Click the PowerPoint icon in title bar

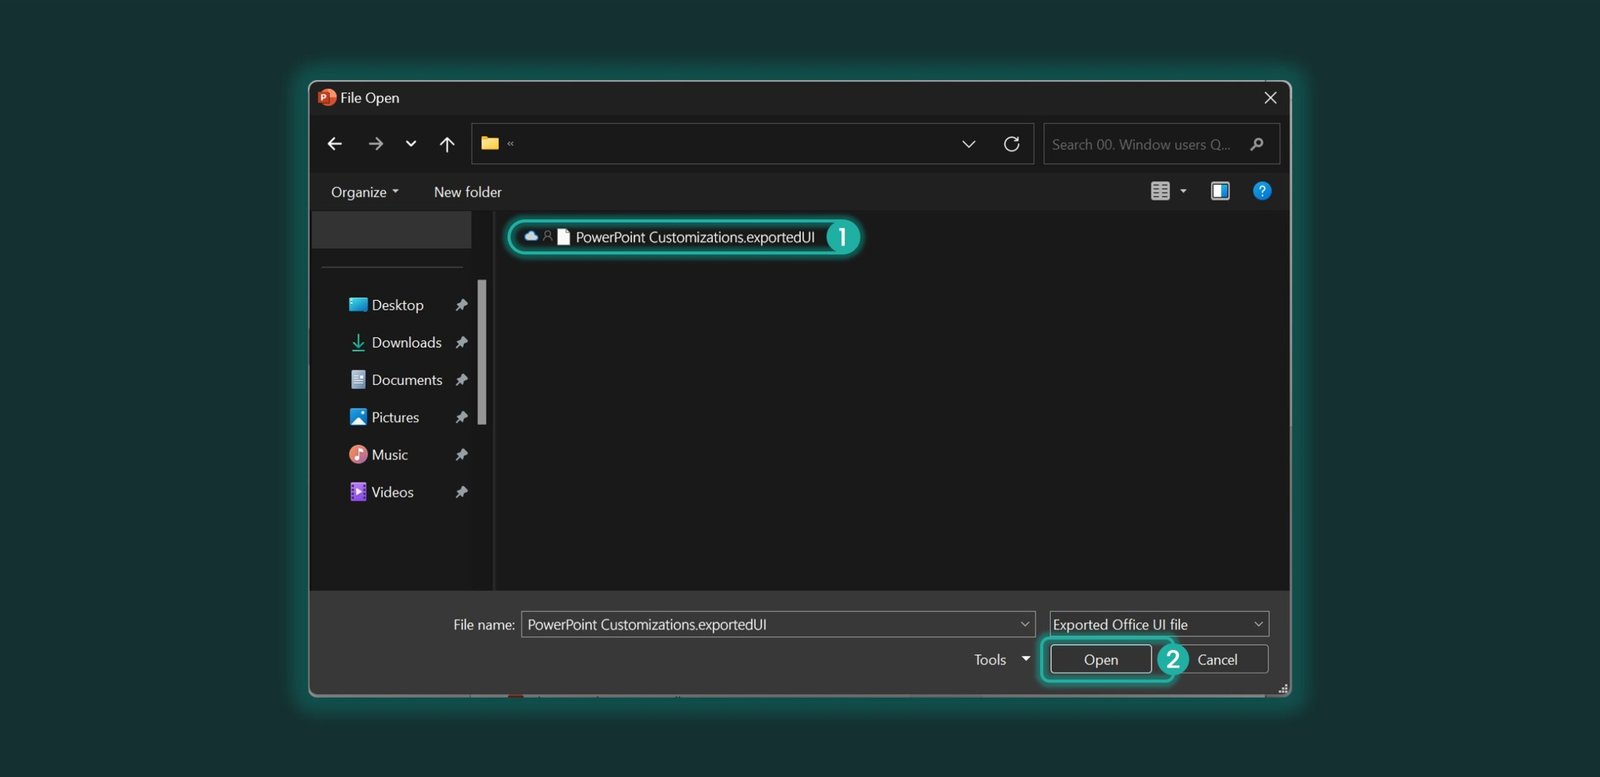pyautogui.click(x=327, y=97)
